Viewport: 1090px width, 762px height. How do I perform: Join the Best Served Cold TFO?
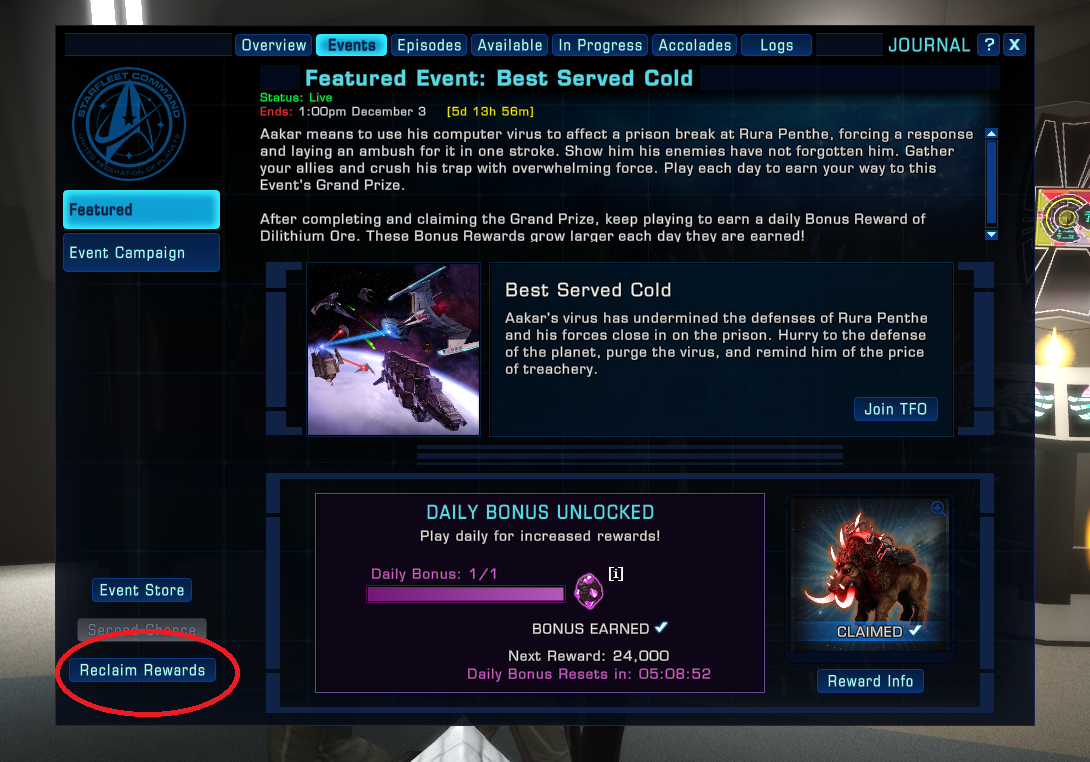tap(895, 409)
